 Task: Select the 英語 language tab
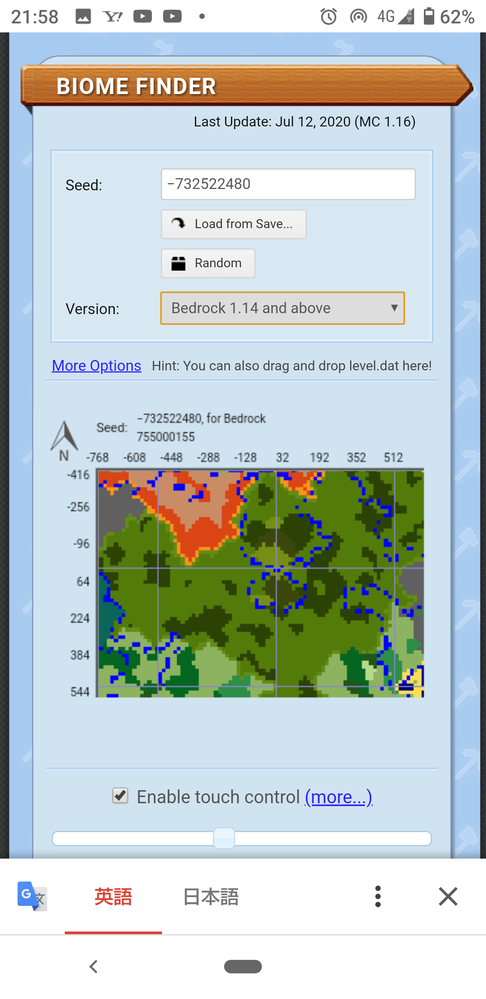pyautogui.click(x=113, y=897)
